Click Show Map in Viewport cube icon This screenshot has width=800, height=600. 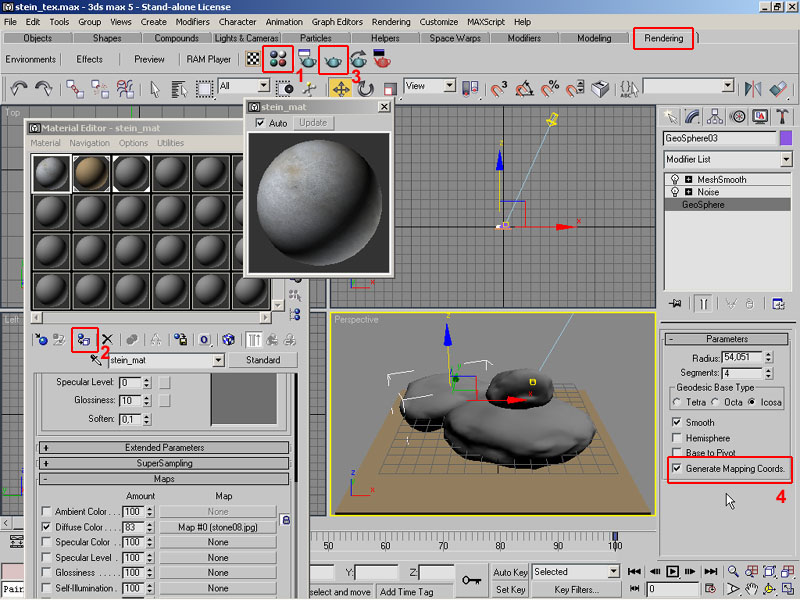(229, 340)
